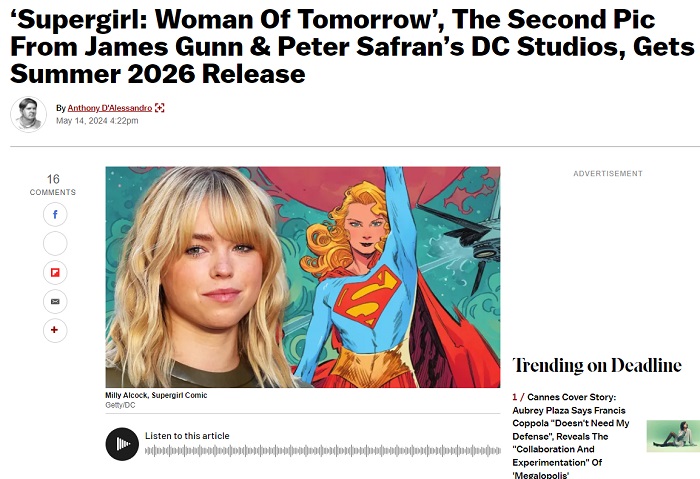The image size is (700, 479).
Task: Open the Cannes Cover Story trending link
Action: (571, 436)
